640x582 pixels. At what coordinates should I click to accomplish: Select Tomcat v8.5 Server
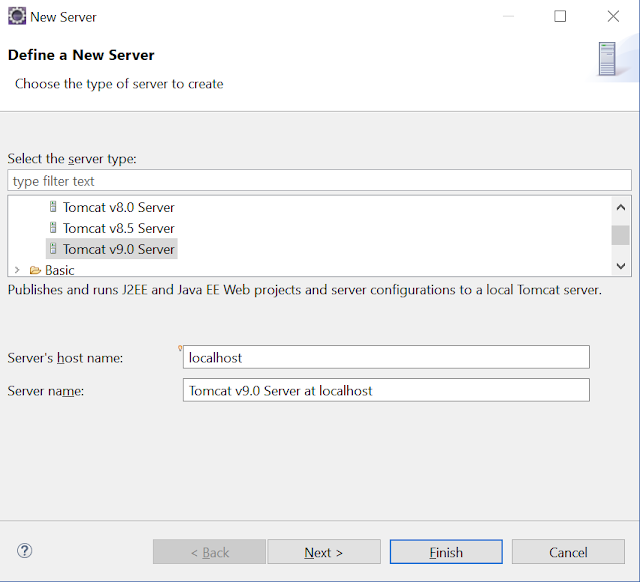tap(118, 228)
